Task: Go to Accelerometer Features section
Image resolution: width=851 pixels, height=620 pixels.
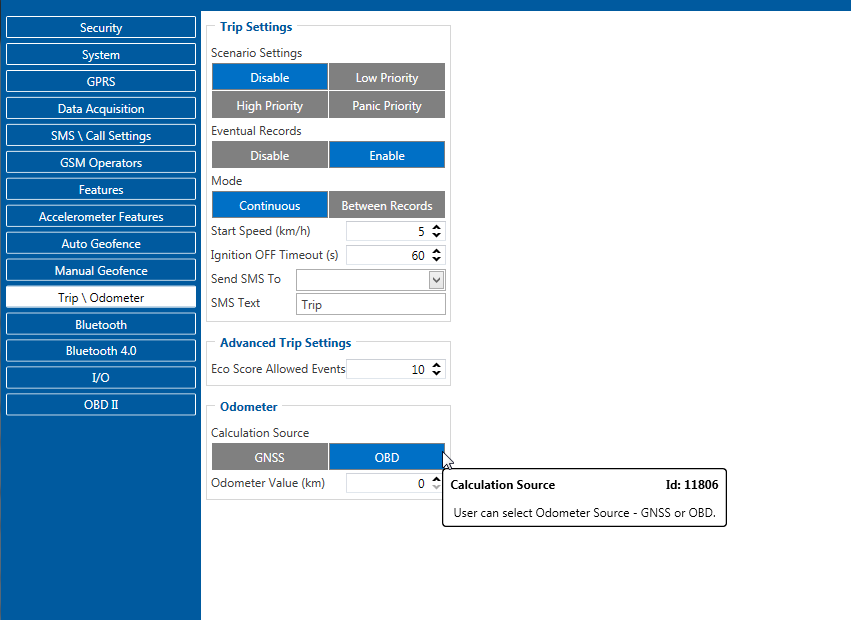Action: [101, 217]
